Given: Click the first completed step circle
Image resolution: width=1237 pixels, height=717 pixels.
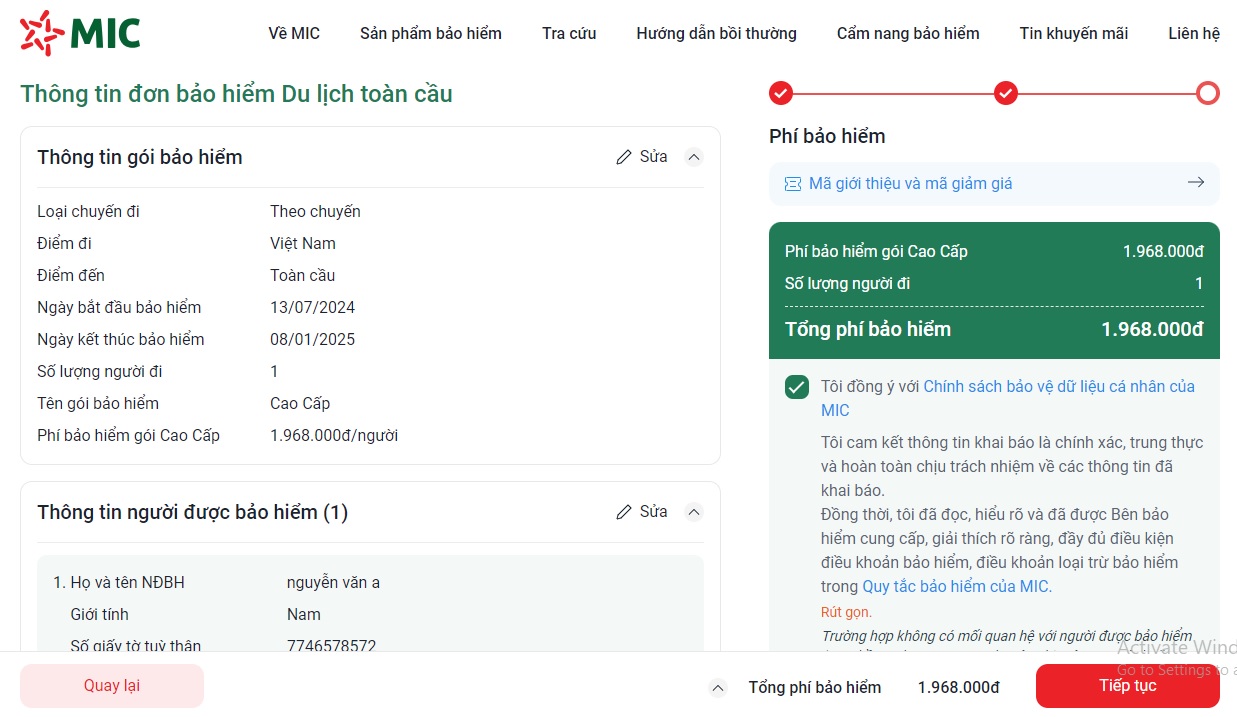Looking at the screenshot, I should (781, 93).
